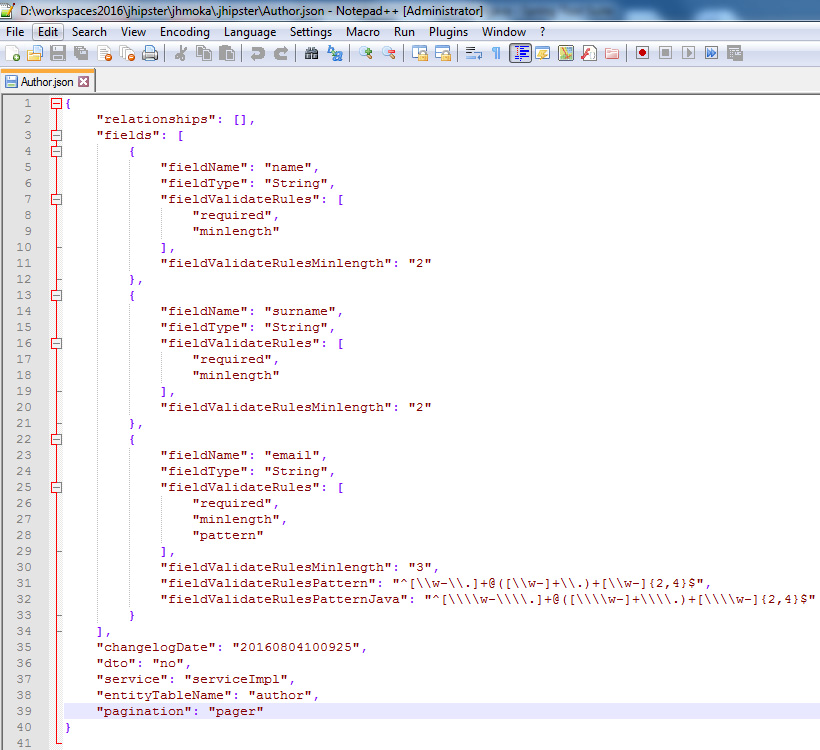Image resolution: width=820 pixels, height=750 pixels.
Task: Click the Close document toolbar icon
Action: pyautogui.click(x=105, y=53)
